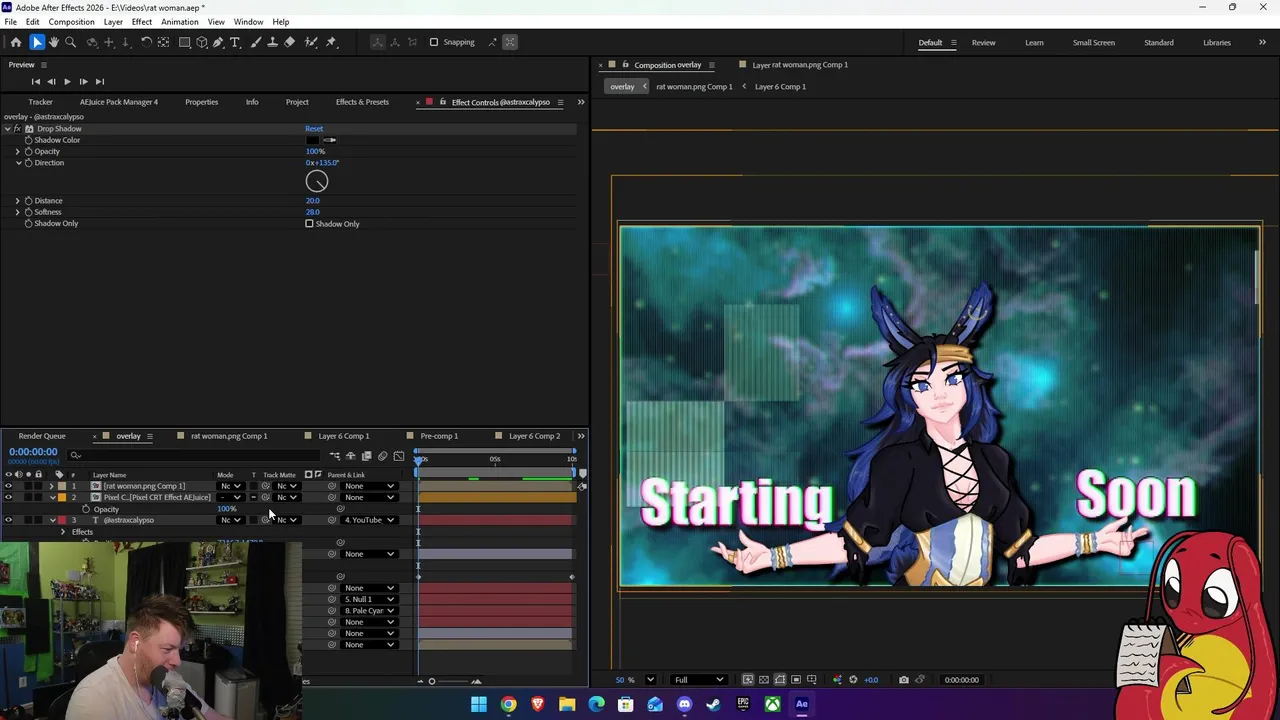Select the Clone Stamp tool
Image resolution: width=1280 pixels, height=720 pixels.
(272, 42)
